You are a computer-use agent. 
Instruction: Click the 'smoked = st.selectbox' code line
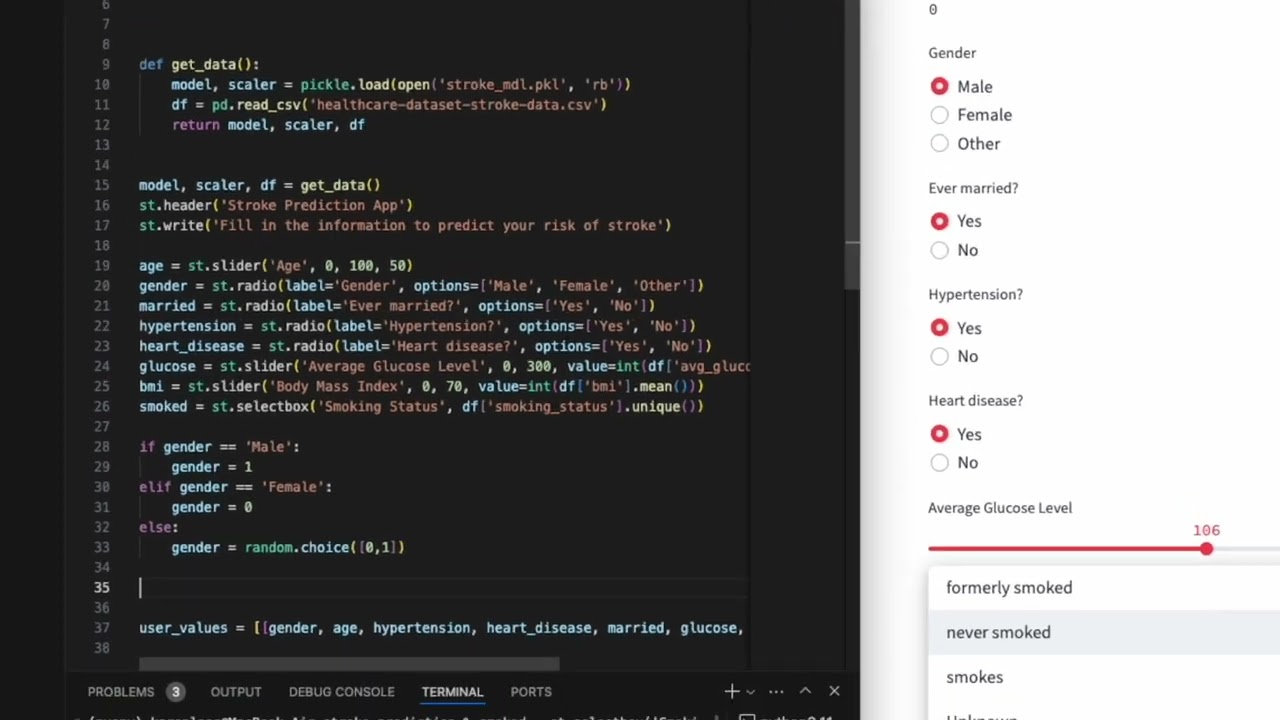tap(421, 407)
